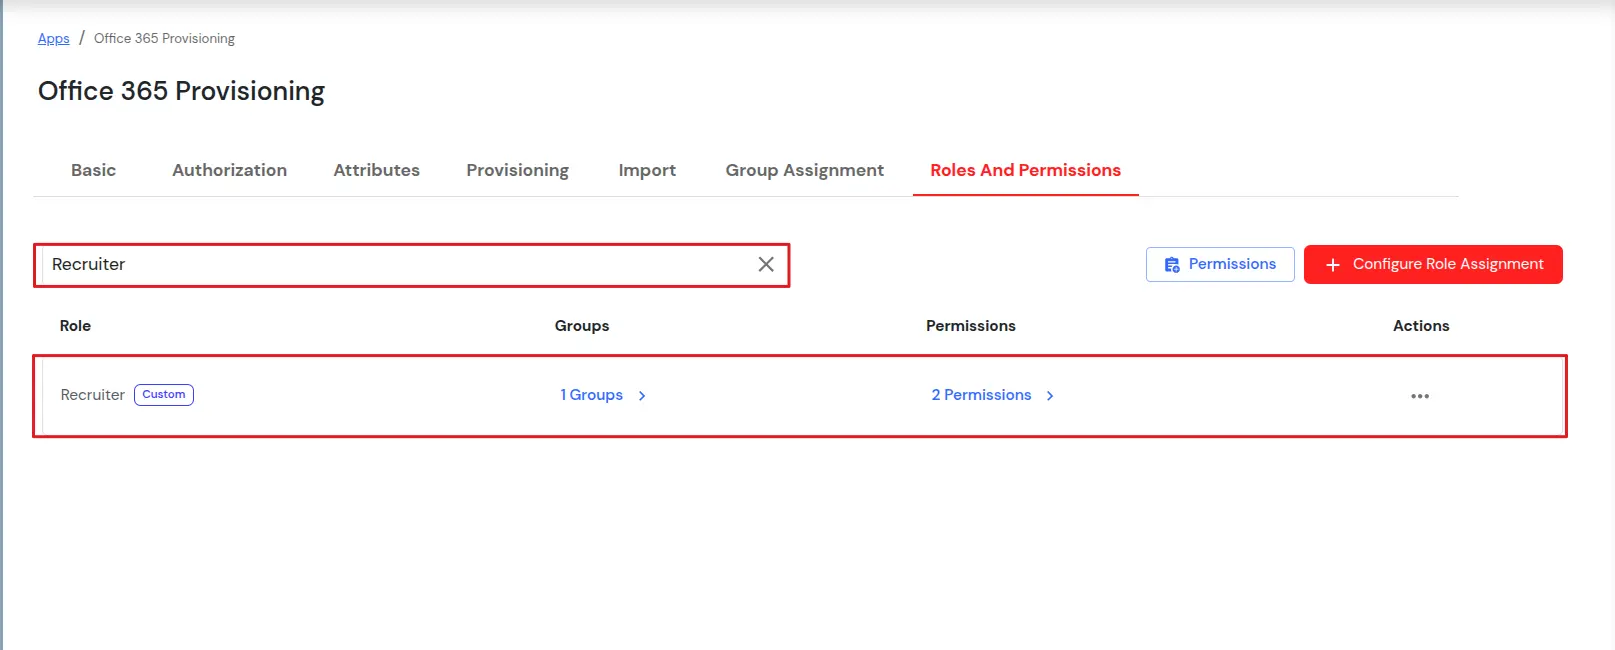Click the Office 365 Provisioning page title
Image resolution: width=1615 pixels, height=650 pixels.
(181, 91)
